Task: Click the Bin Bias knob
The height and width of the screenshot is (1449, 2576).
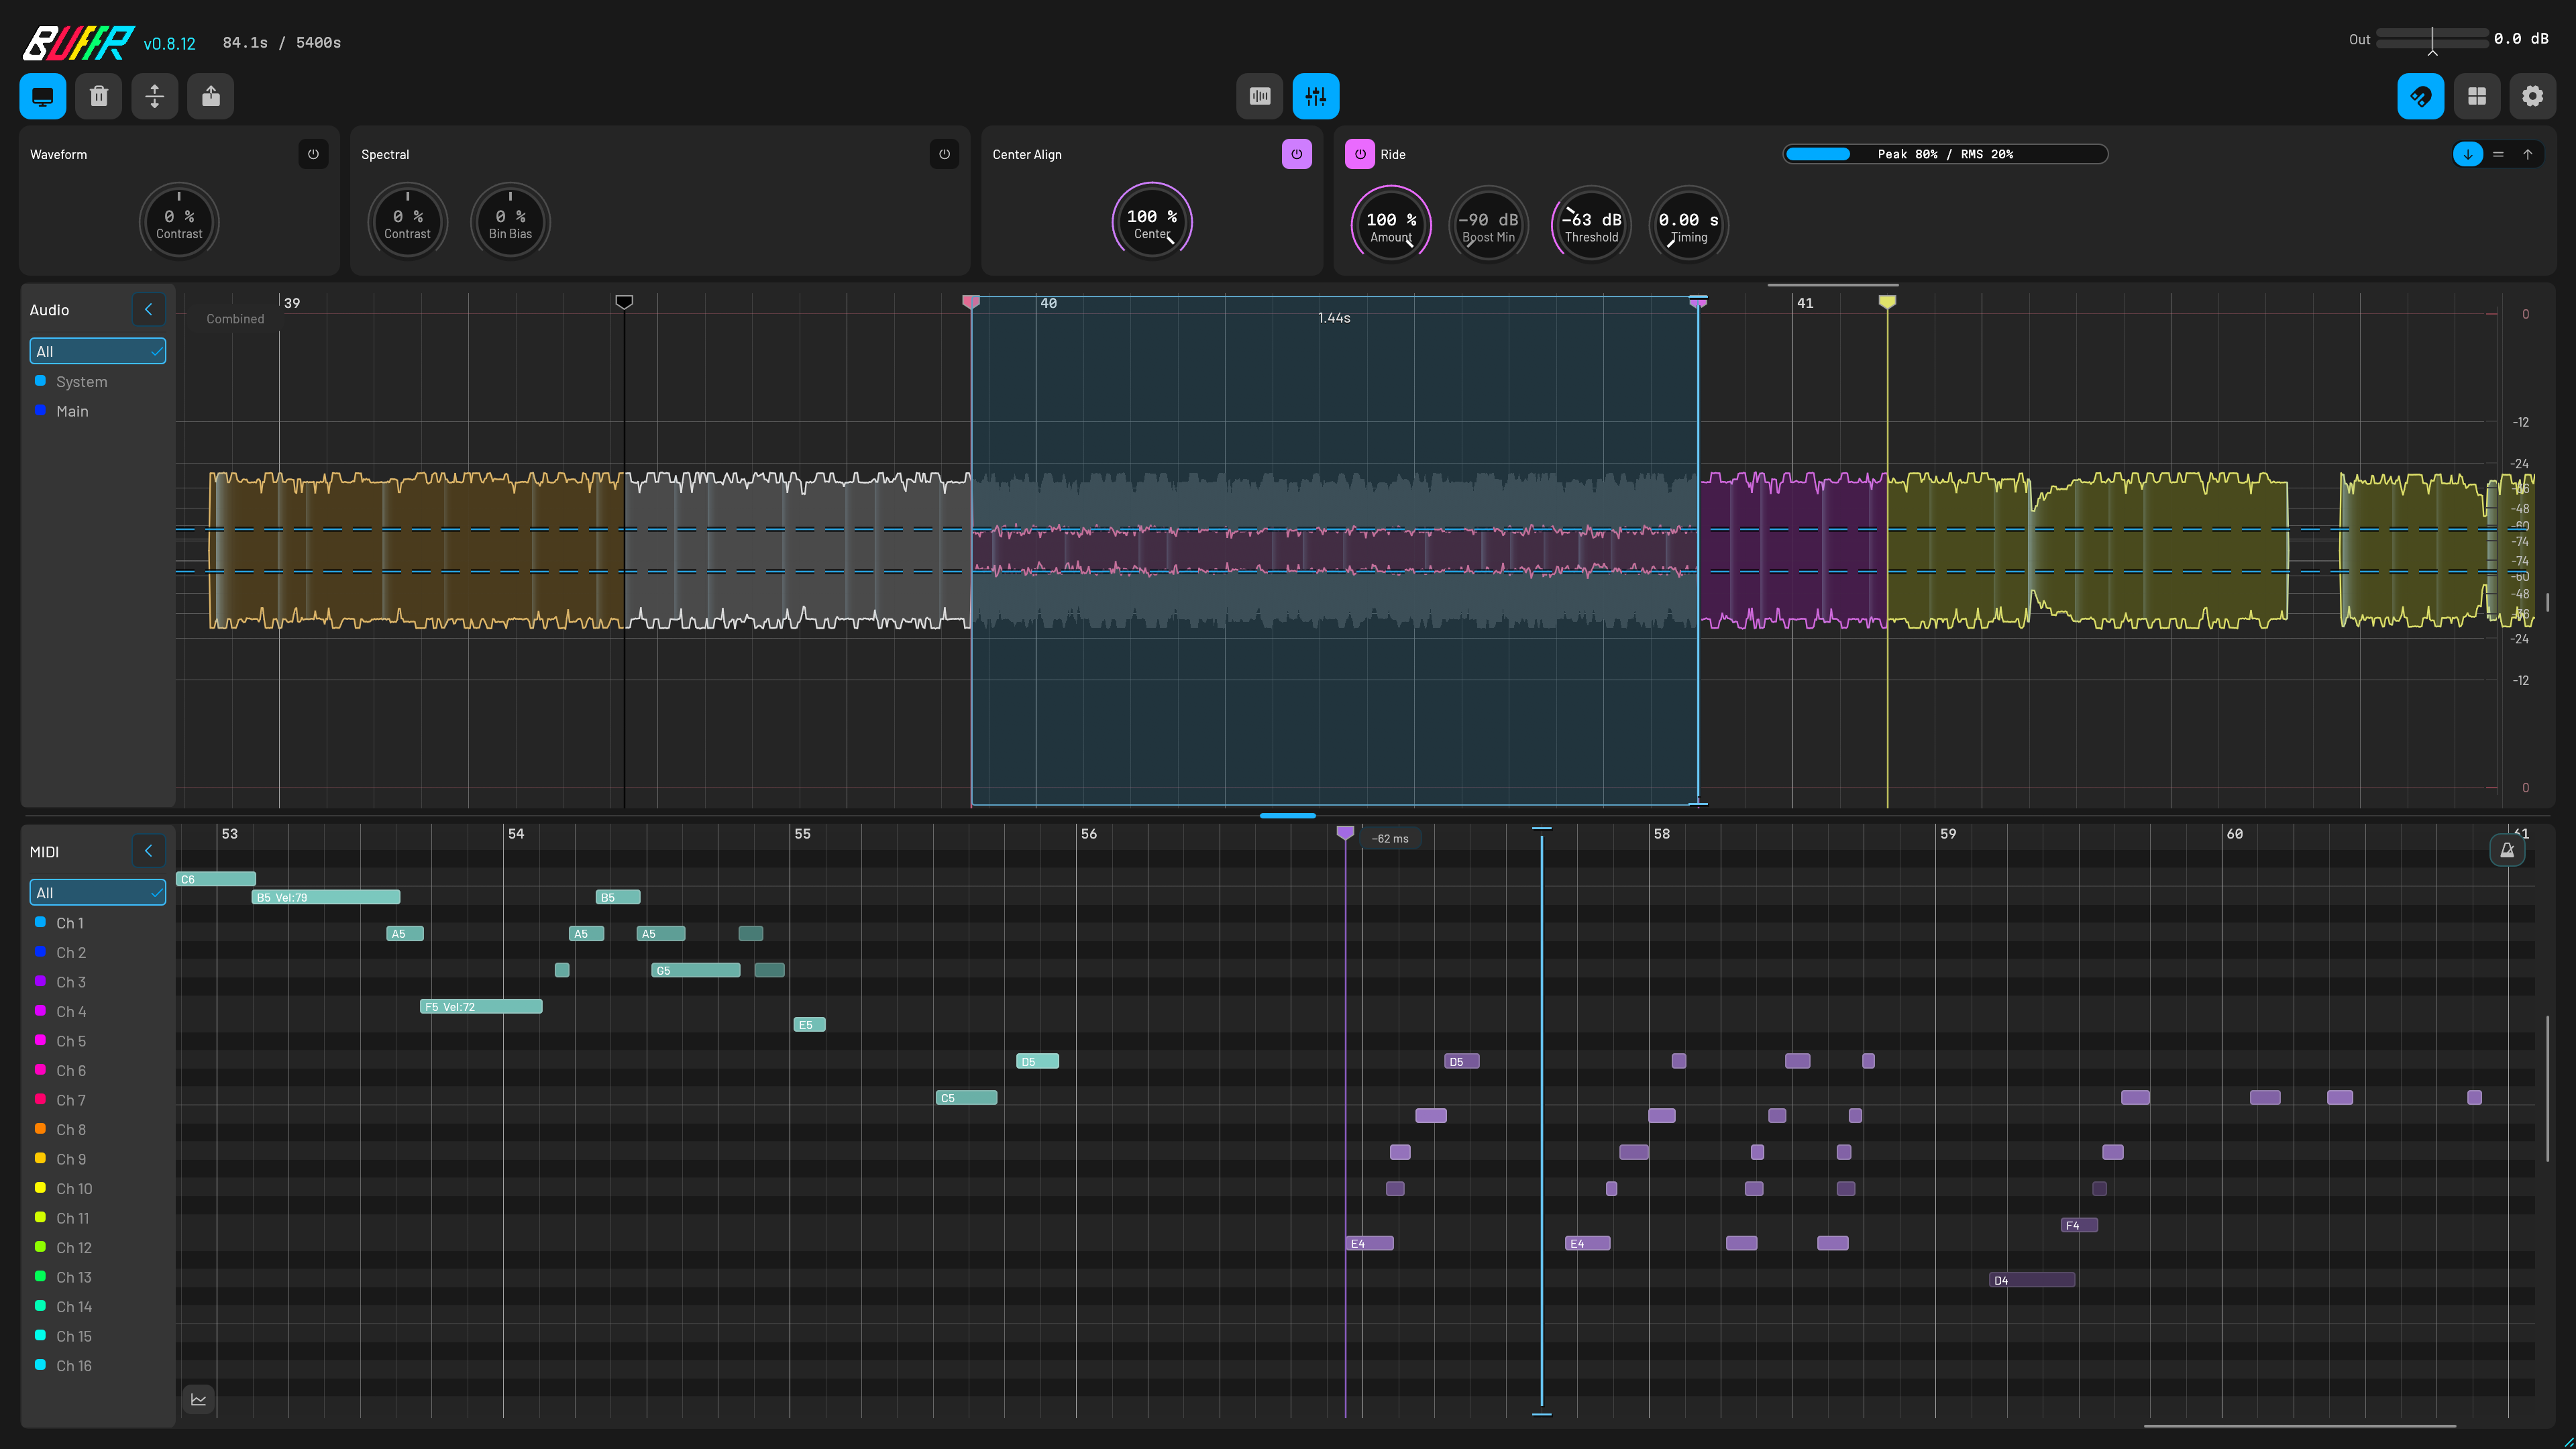Action: (x=510, y=220)
